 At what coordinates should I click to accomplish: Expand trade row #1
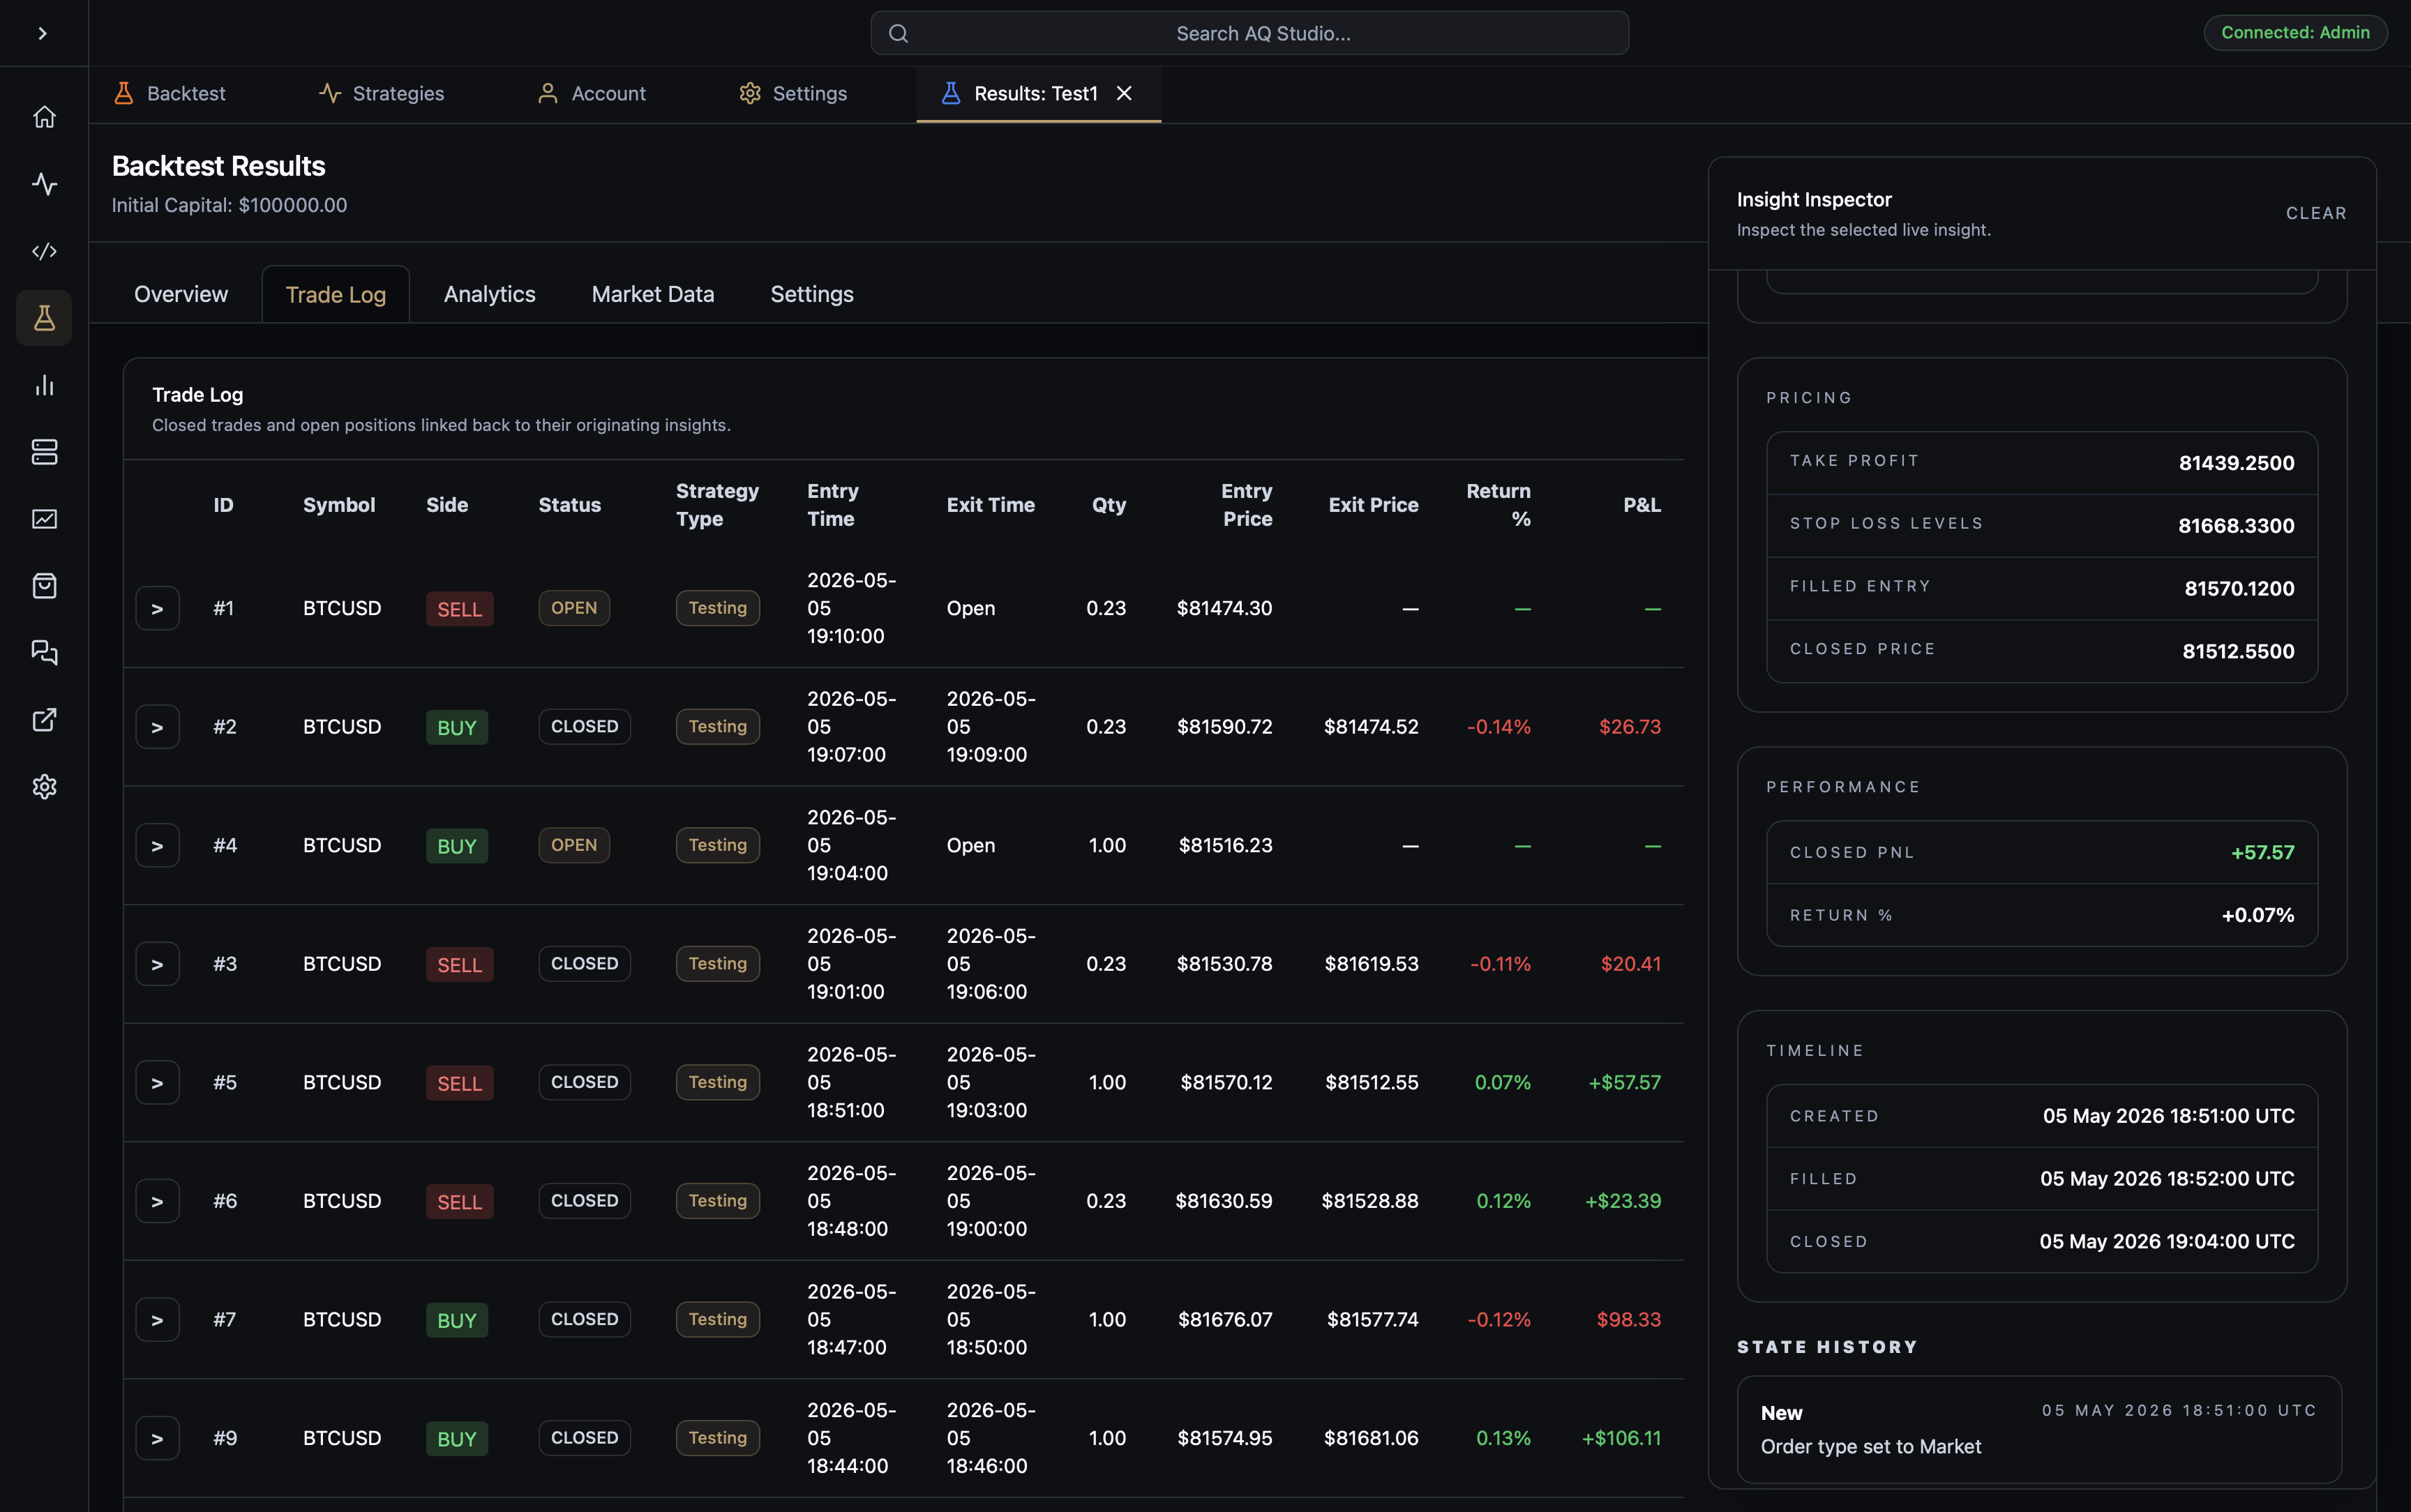click(x=157, y=609)
